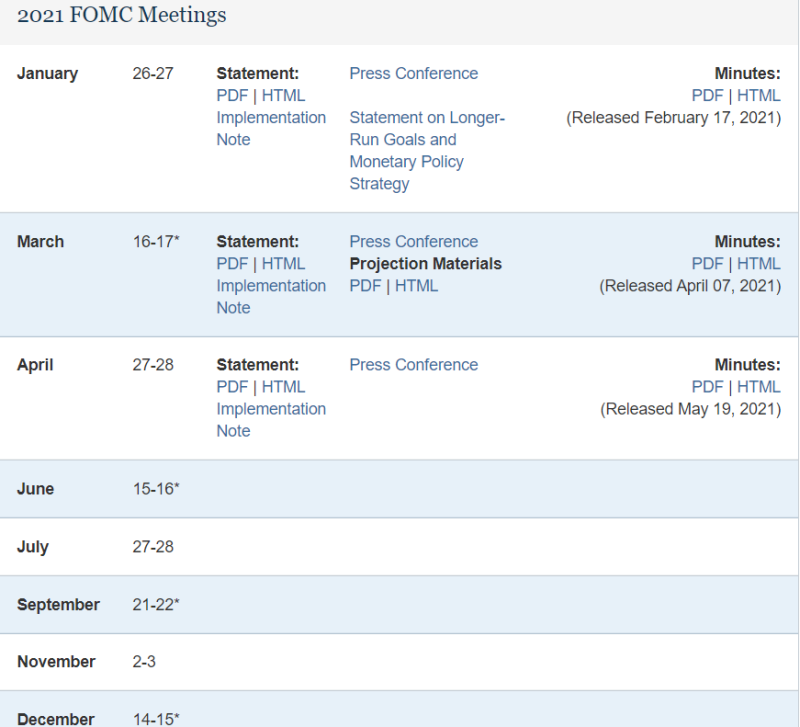Open January minutes PDF link
Image resolution: width=800 pixels, height=727 pixels.
click(x=707, y=96)
